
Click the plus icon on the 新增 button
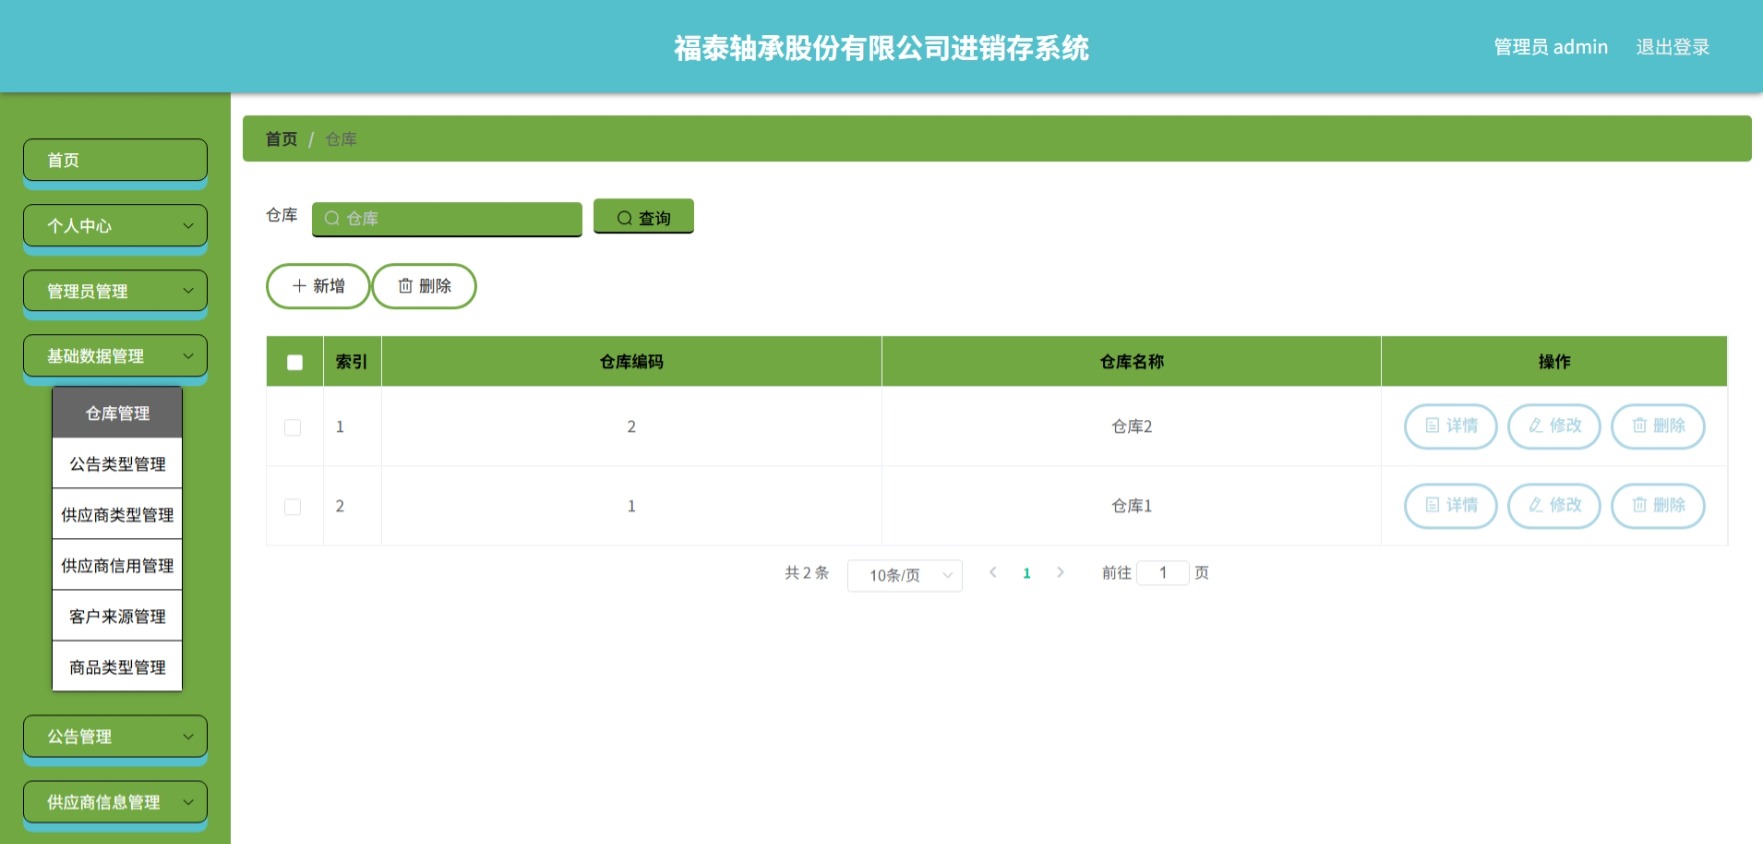click(299, 286)
